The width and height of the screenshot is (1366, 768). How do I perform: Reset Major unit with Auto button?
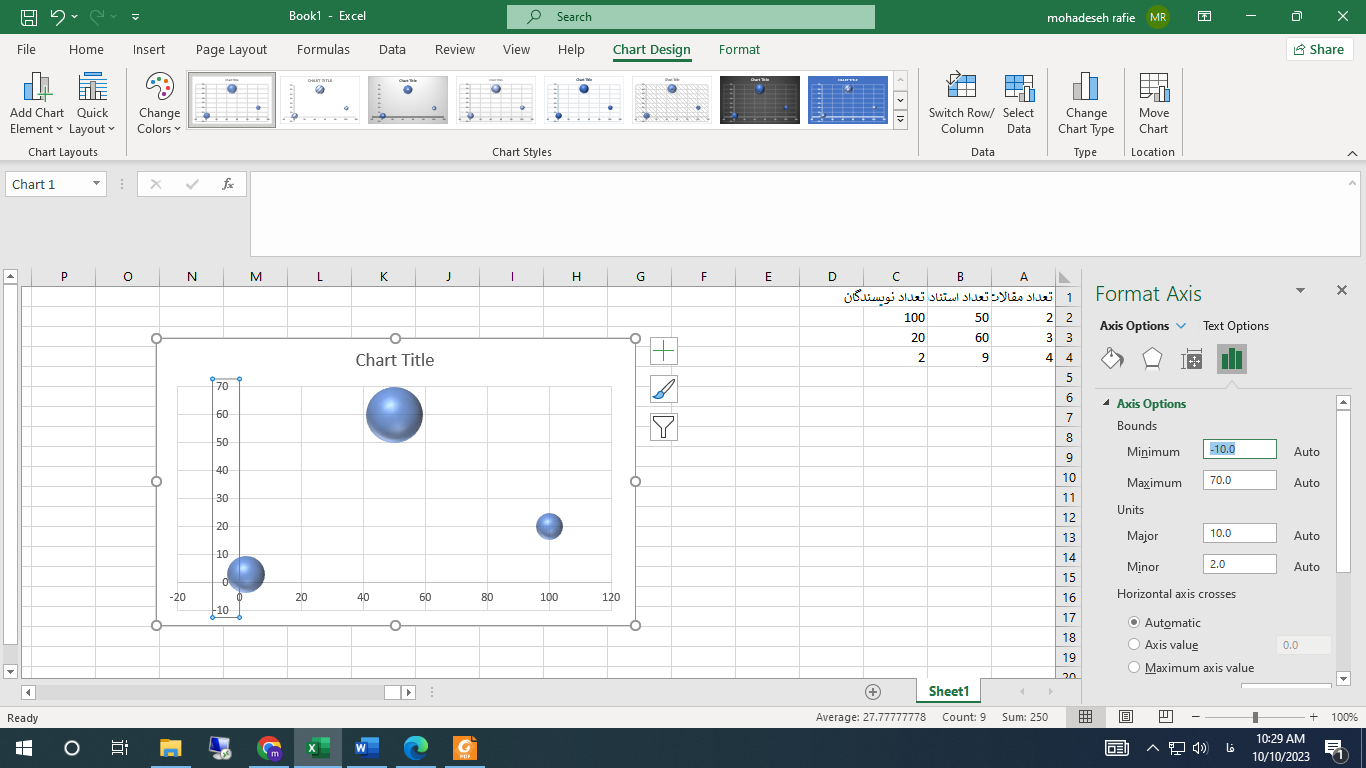1306,535
